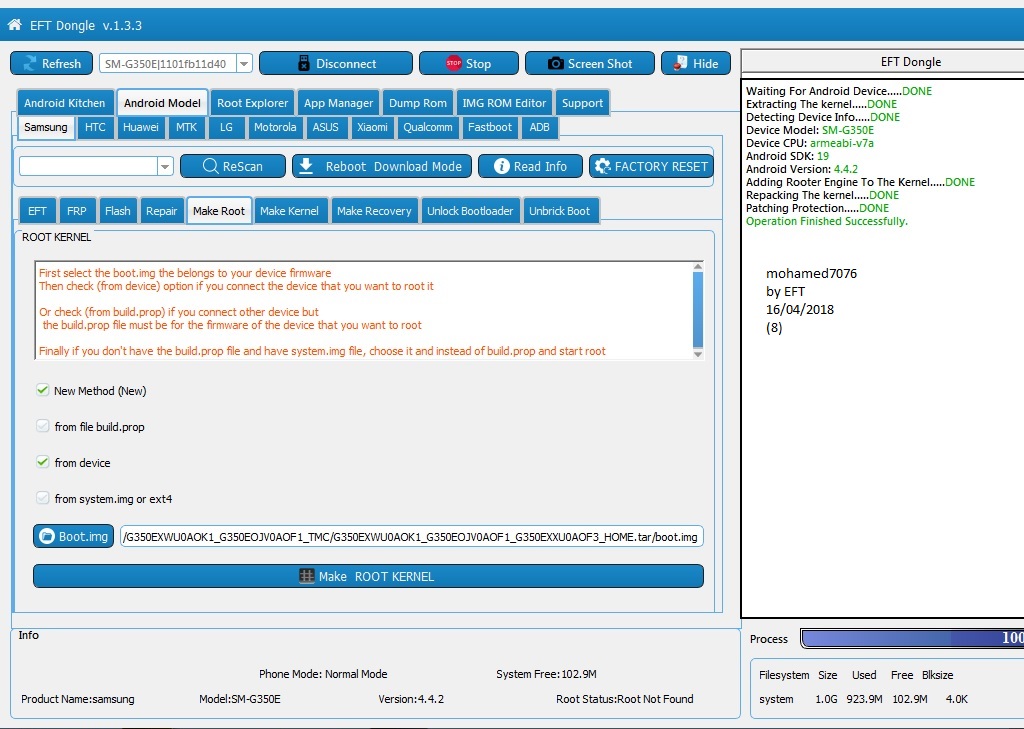The height and width of the screenshot is (729, 1024).
Task: Select the MTK tab
Action: click(x=187, y=127)
